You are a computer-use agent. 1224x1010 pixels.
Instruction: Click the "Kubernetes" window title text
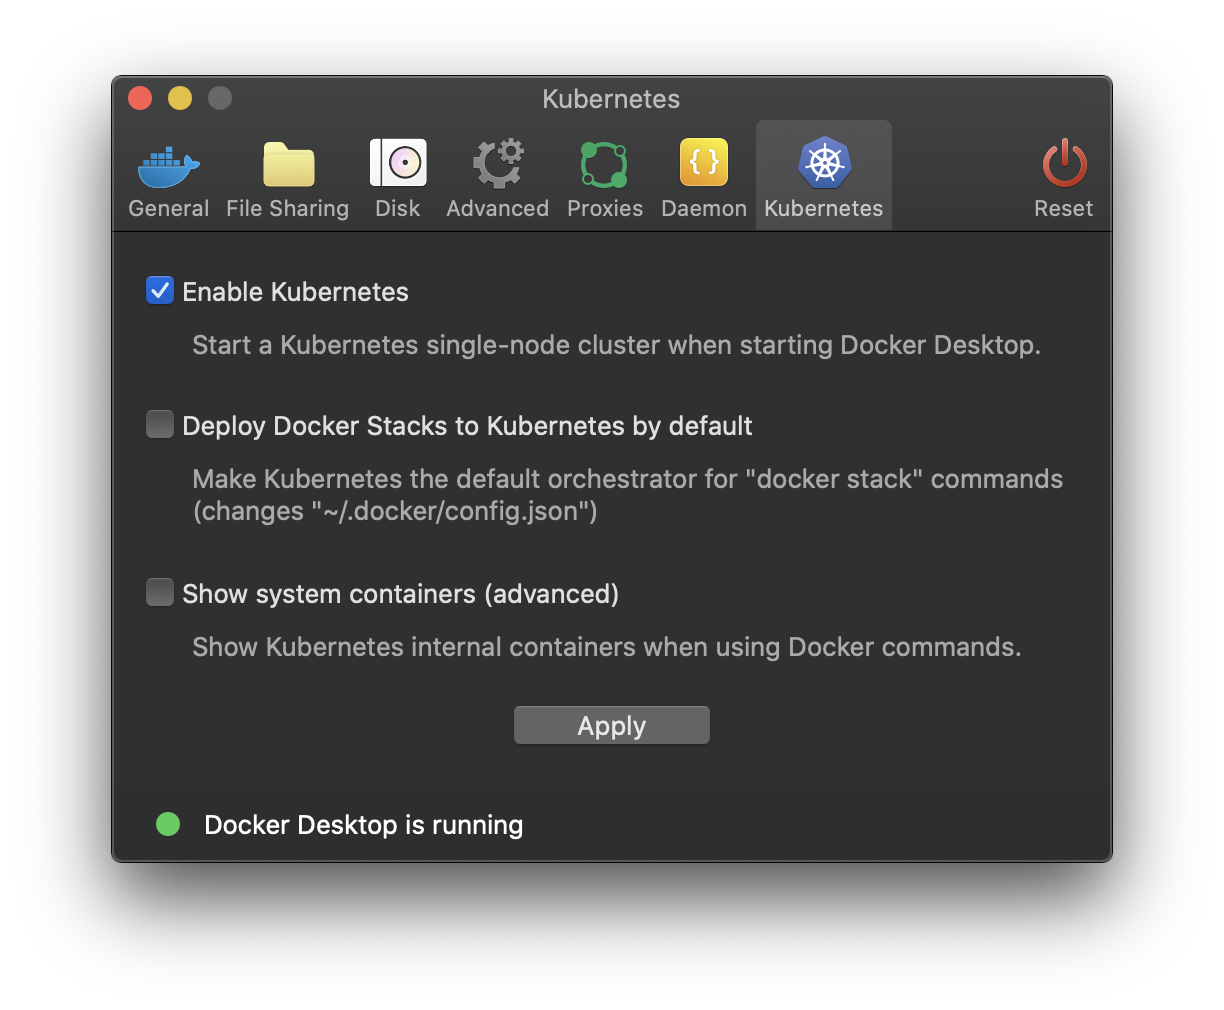[x=611, y=99]
